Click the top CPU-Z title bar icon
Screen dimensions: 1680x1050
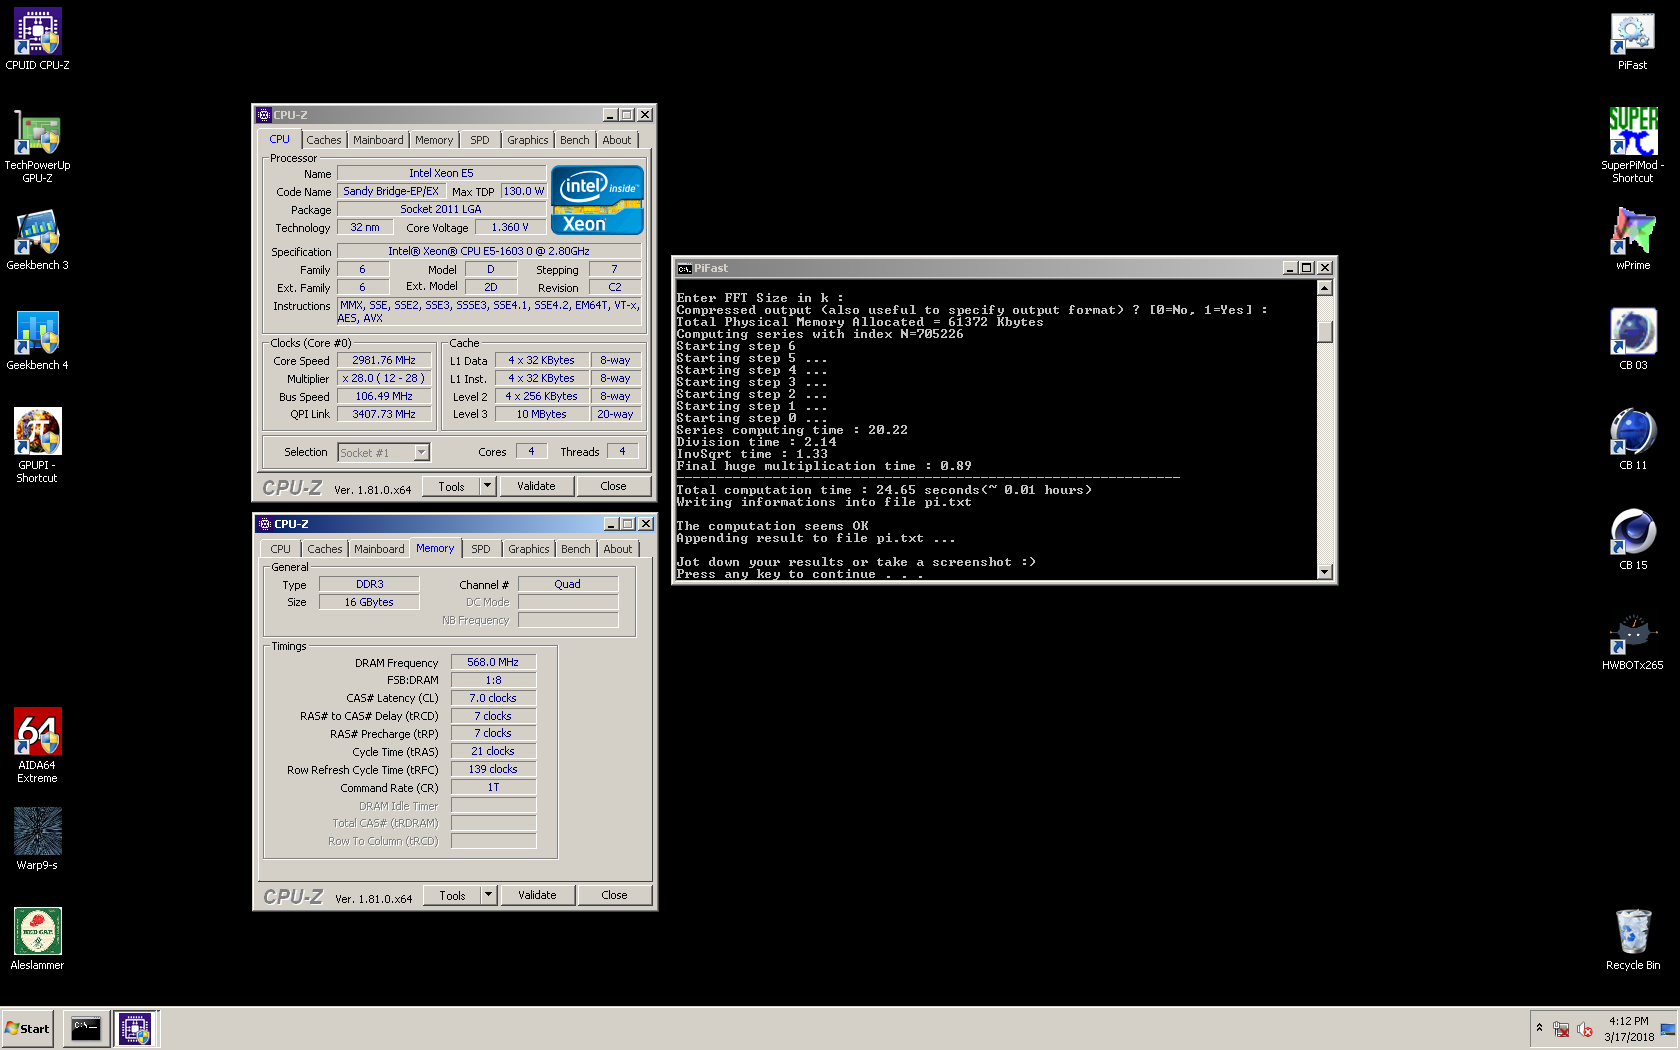264,115
